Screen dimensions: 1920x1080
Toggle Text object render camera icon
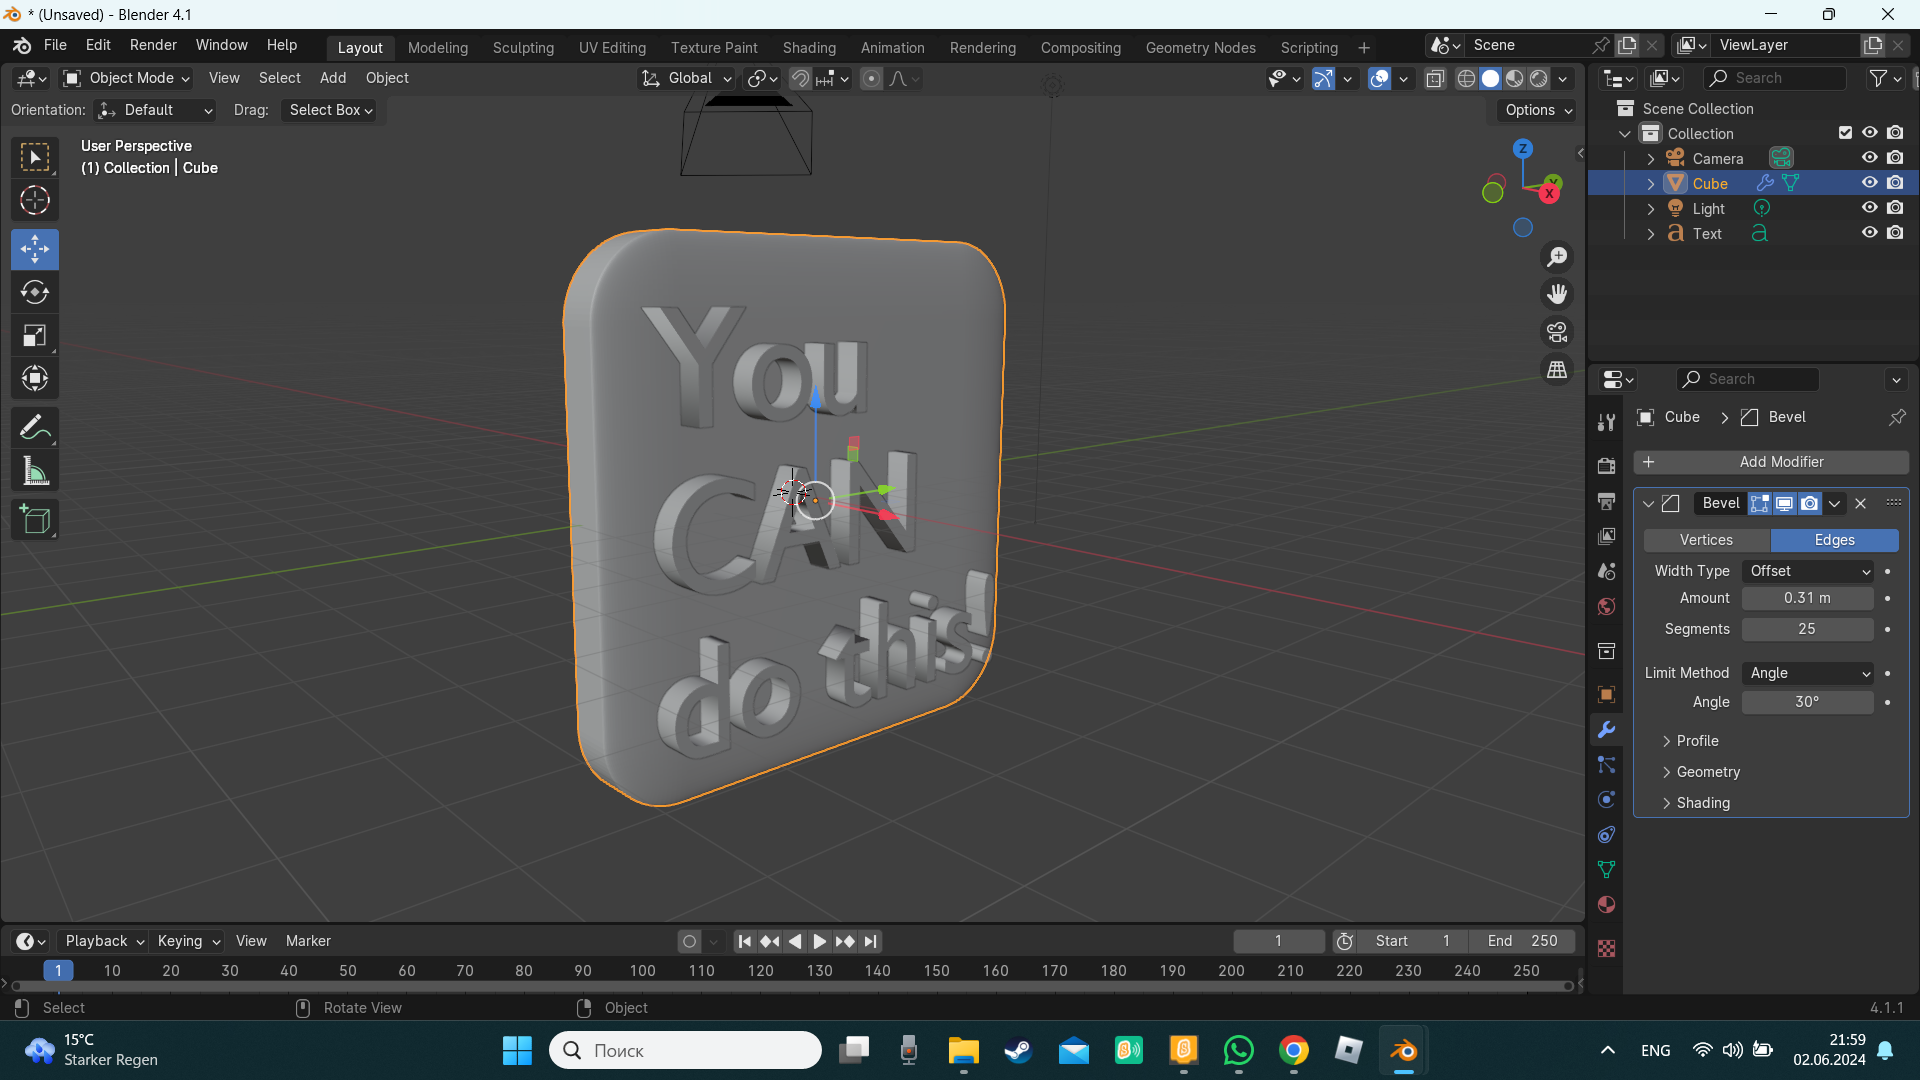click(1895, 233)
